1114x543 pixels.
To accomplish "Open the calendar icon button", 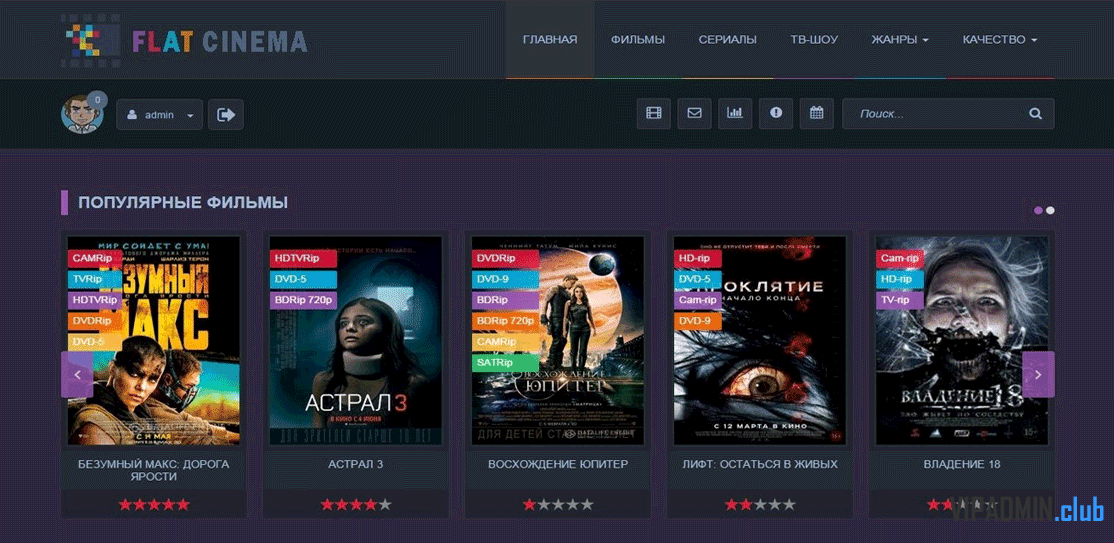I will [816, 114].
